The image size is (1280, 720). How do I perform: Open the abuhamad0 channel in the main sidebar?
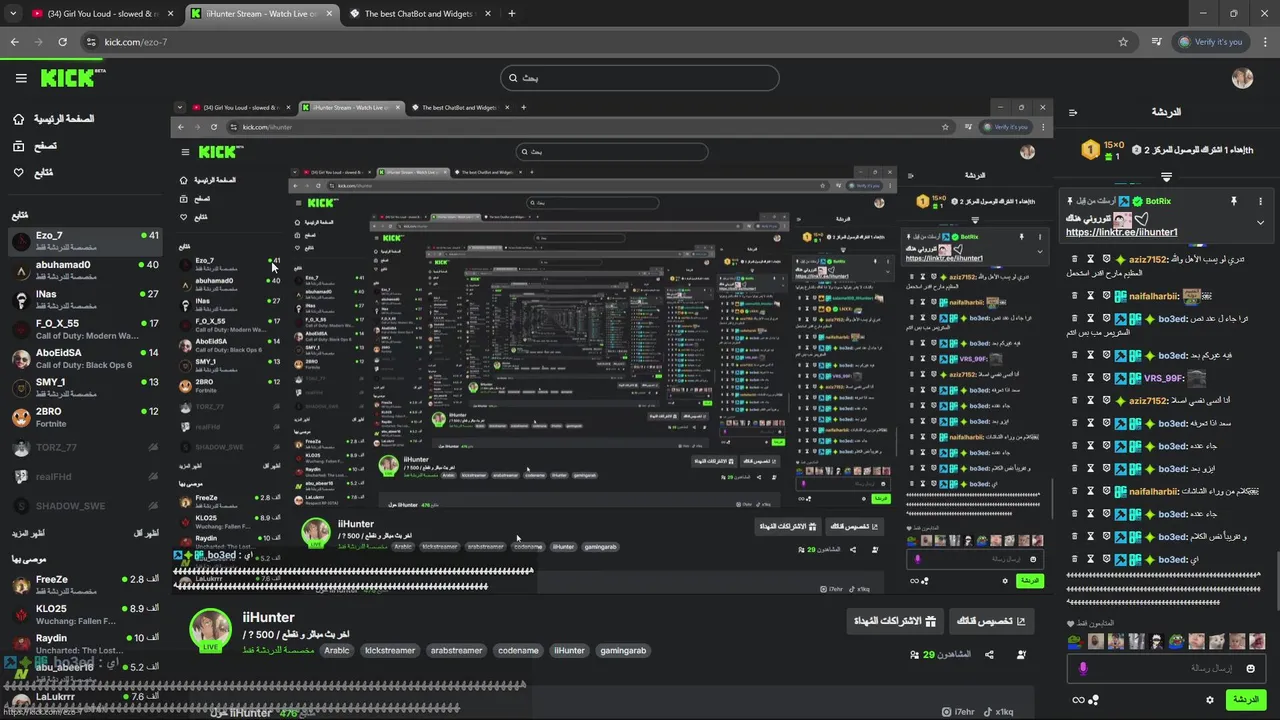pos(85,270)
